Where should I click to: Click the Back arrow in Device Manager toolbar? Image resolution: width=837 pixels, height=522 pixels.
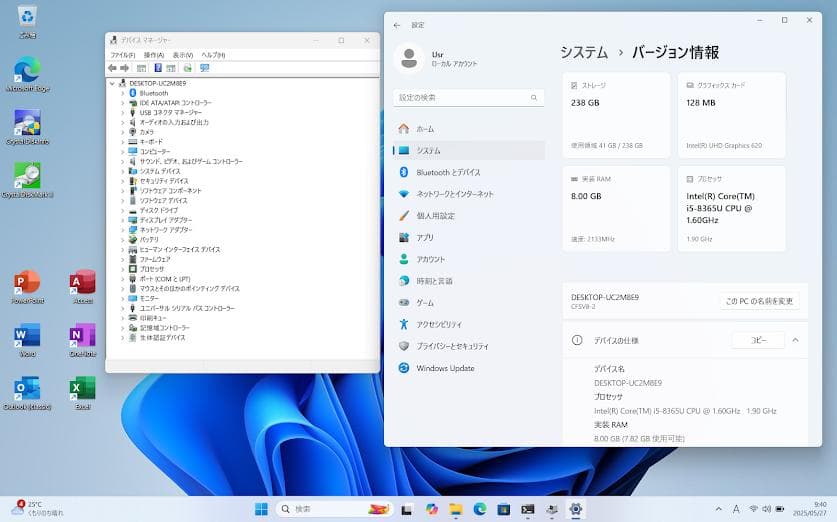(x=112, y=68)
